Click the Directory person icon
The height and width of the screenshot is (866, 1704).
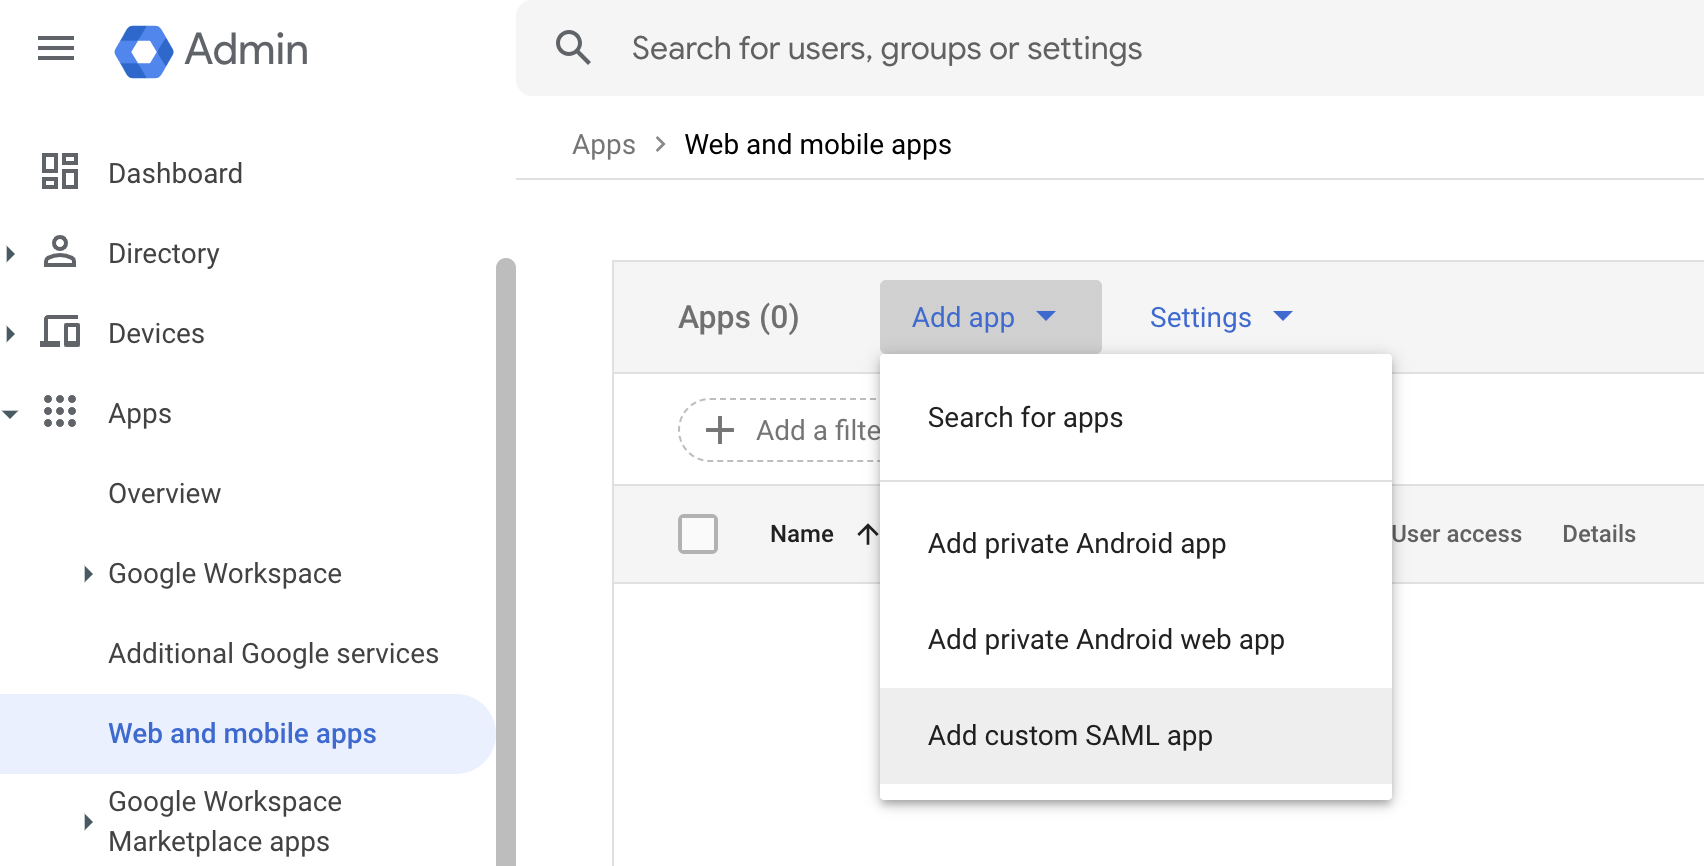pyautogui.click(x=60, y=252)
